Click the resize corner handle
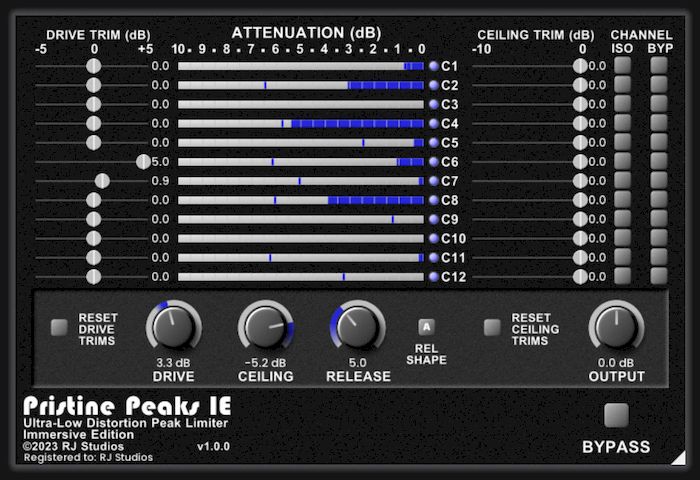Viewport: 700px width, 480px height. click(x=678, y=458)
